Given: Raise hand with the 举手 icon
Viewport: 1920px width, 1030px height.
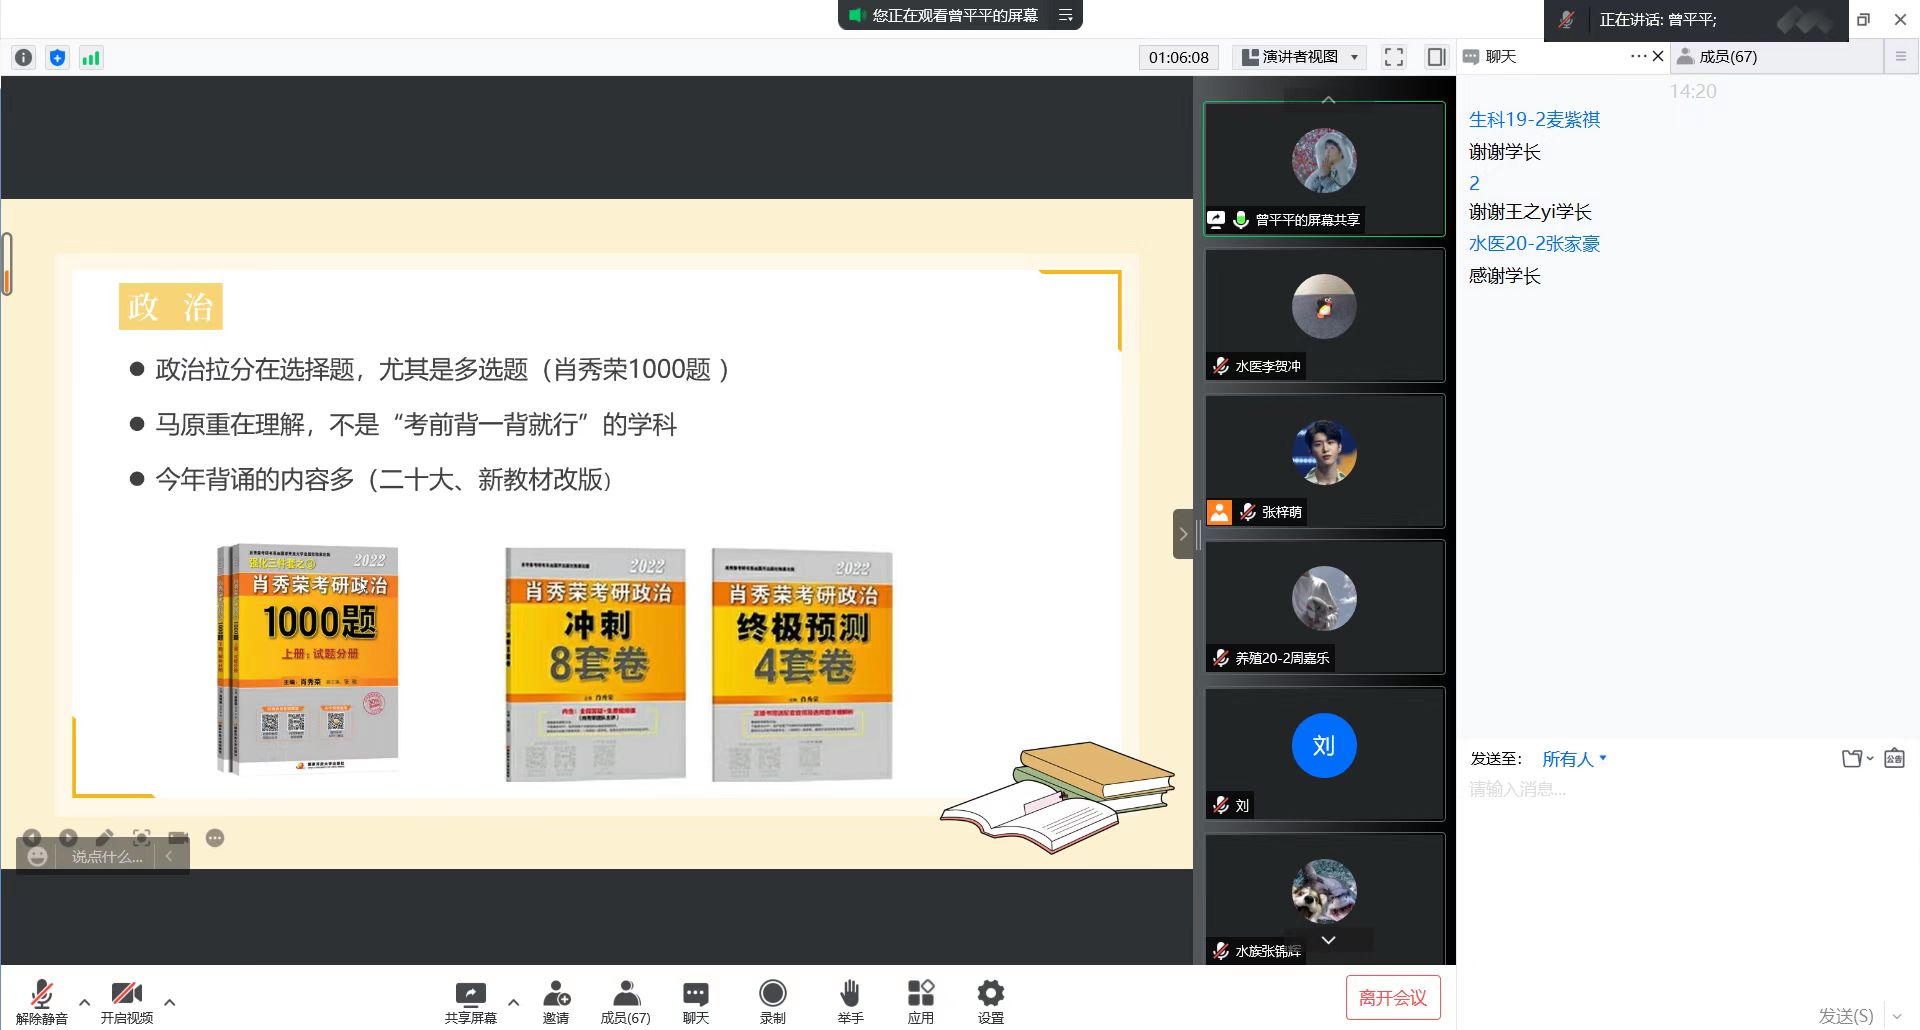Looking at the screenshot, I should pyautogui.click(x=850, y=1001).
